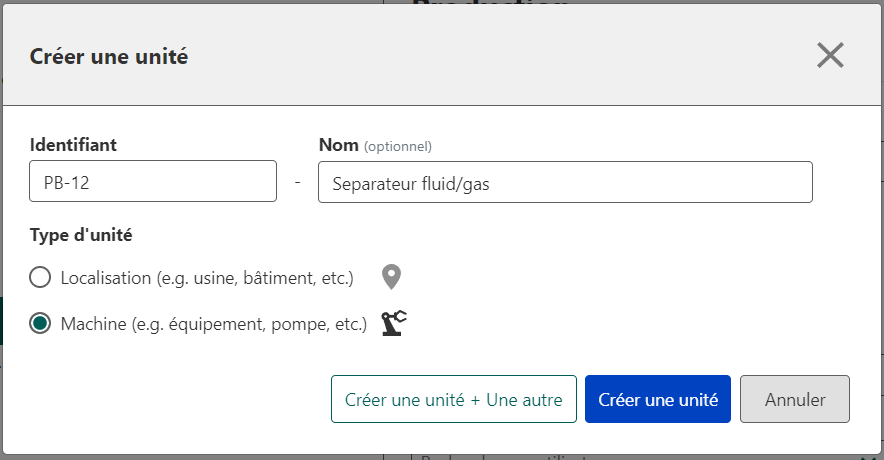This screenshot has width=884, height=460.
Task: Select the Machine radio button
Action: click(x=41, y=323)
